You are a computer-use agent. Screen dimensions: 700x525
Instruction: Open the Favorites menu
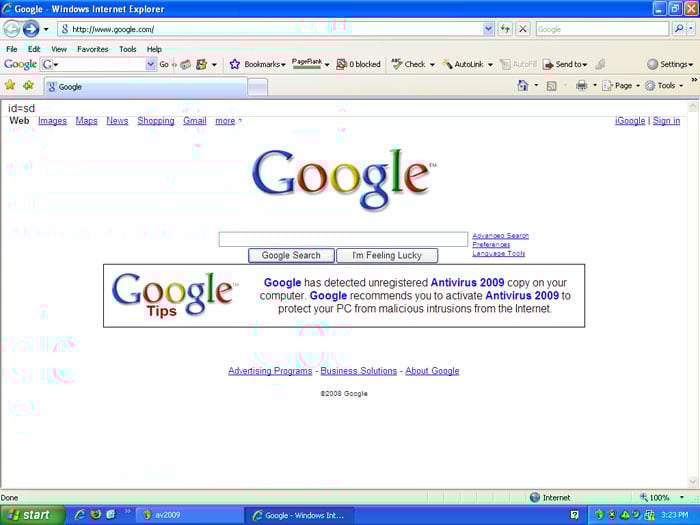tap(92, 49)
